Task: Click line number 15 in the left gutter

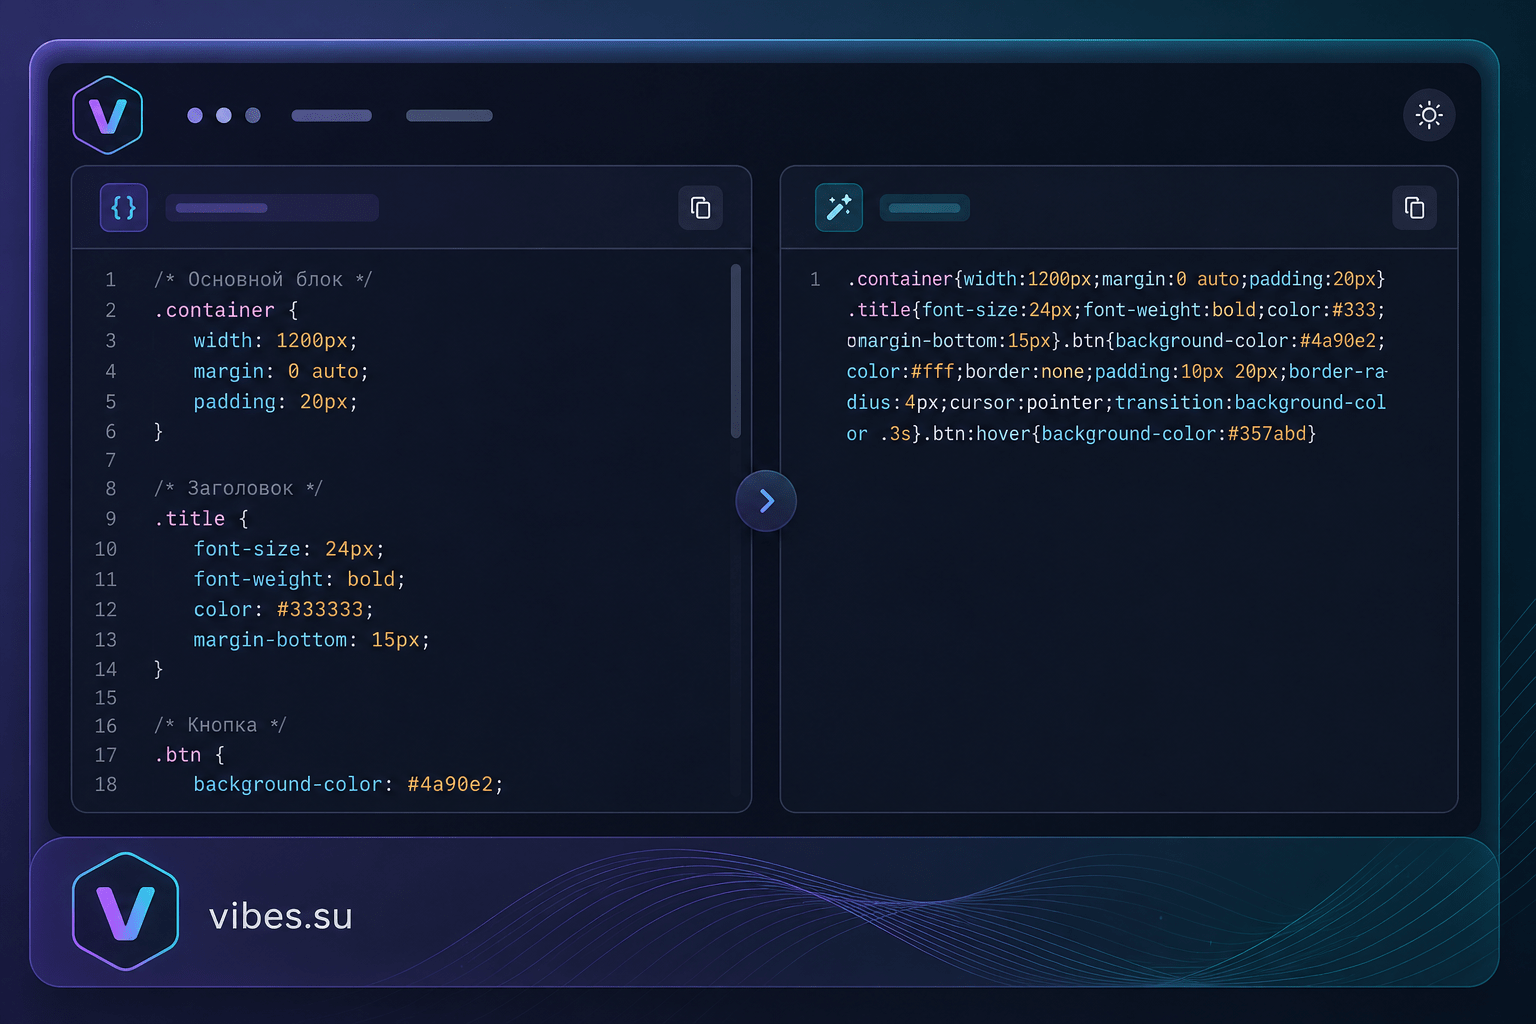Action: (106, 697)
